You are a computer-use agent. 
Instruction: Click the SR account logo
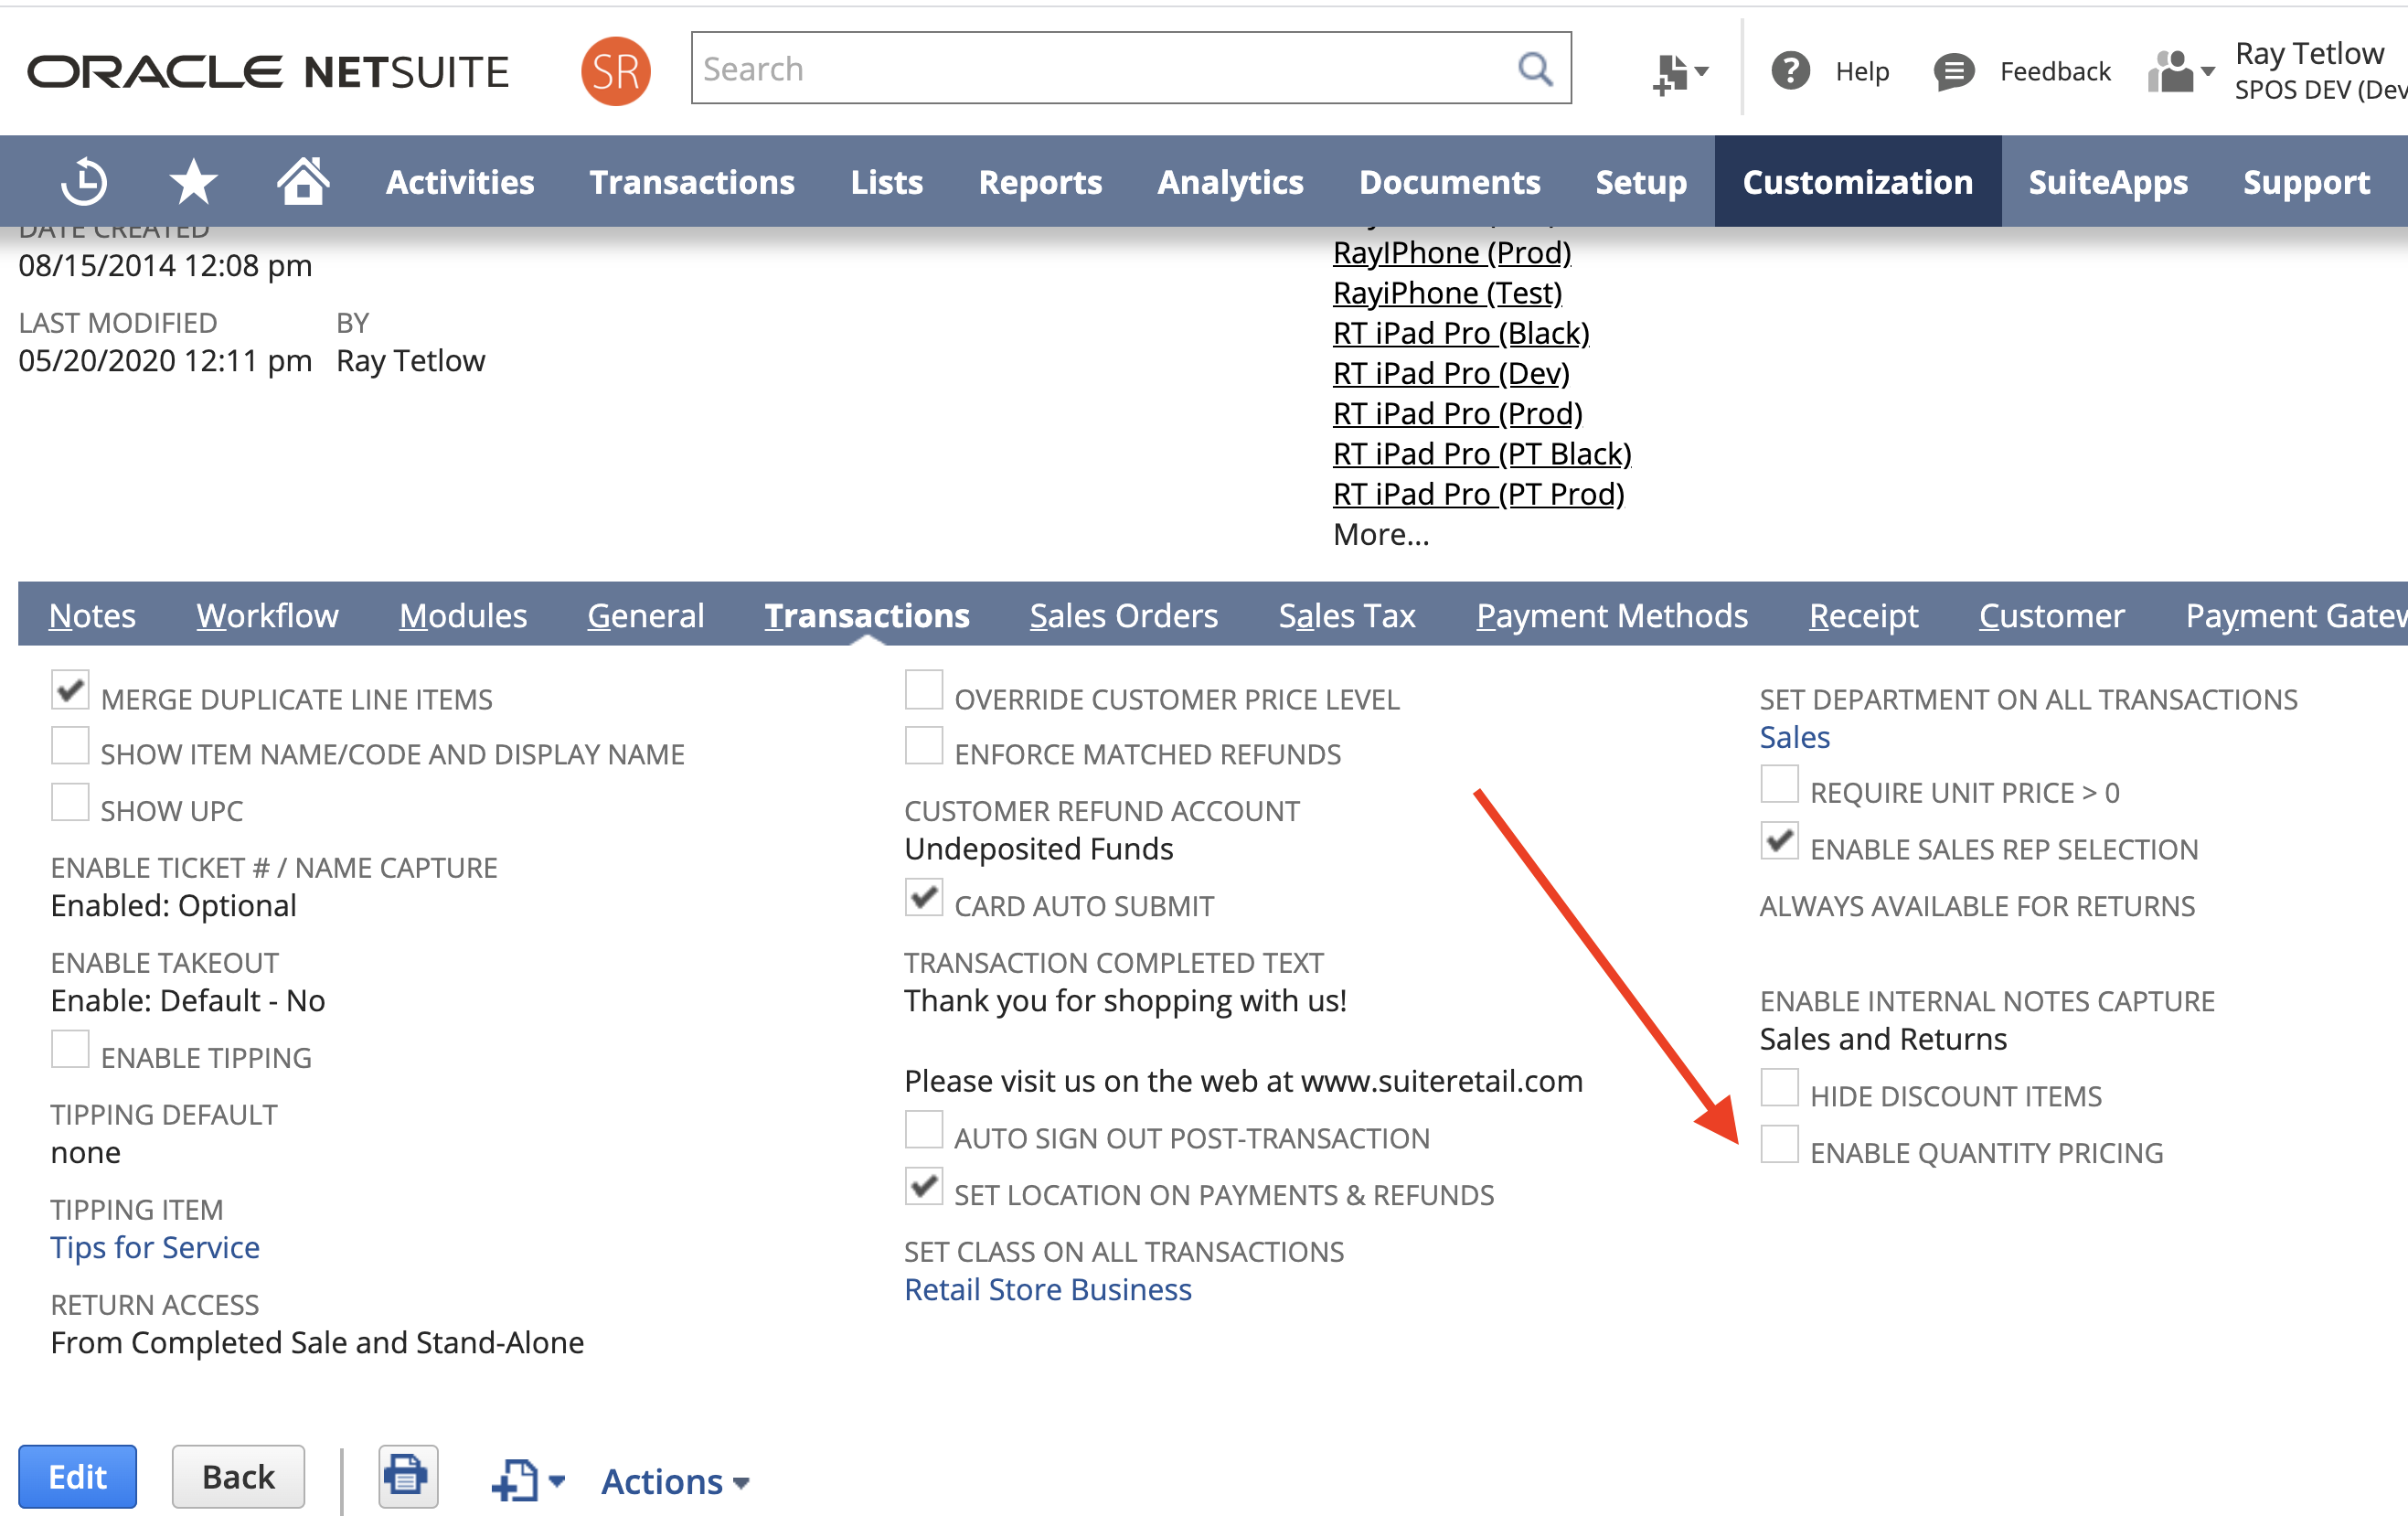pyautogui.click(x=616, y=71)
